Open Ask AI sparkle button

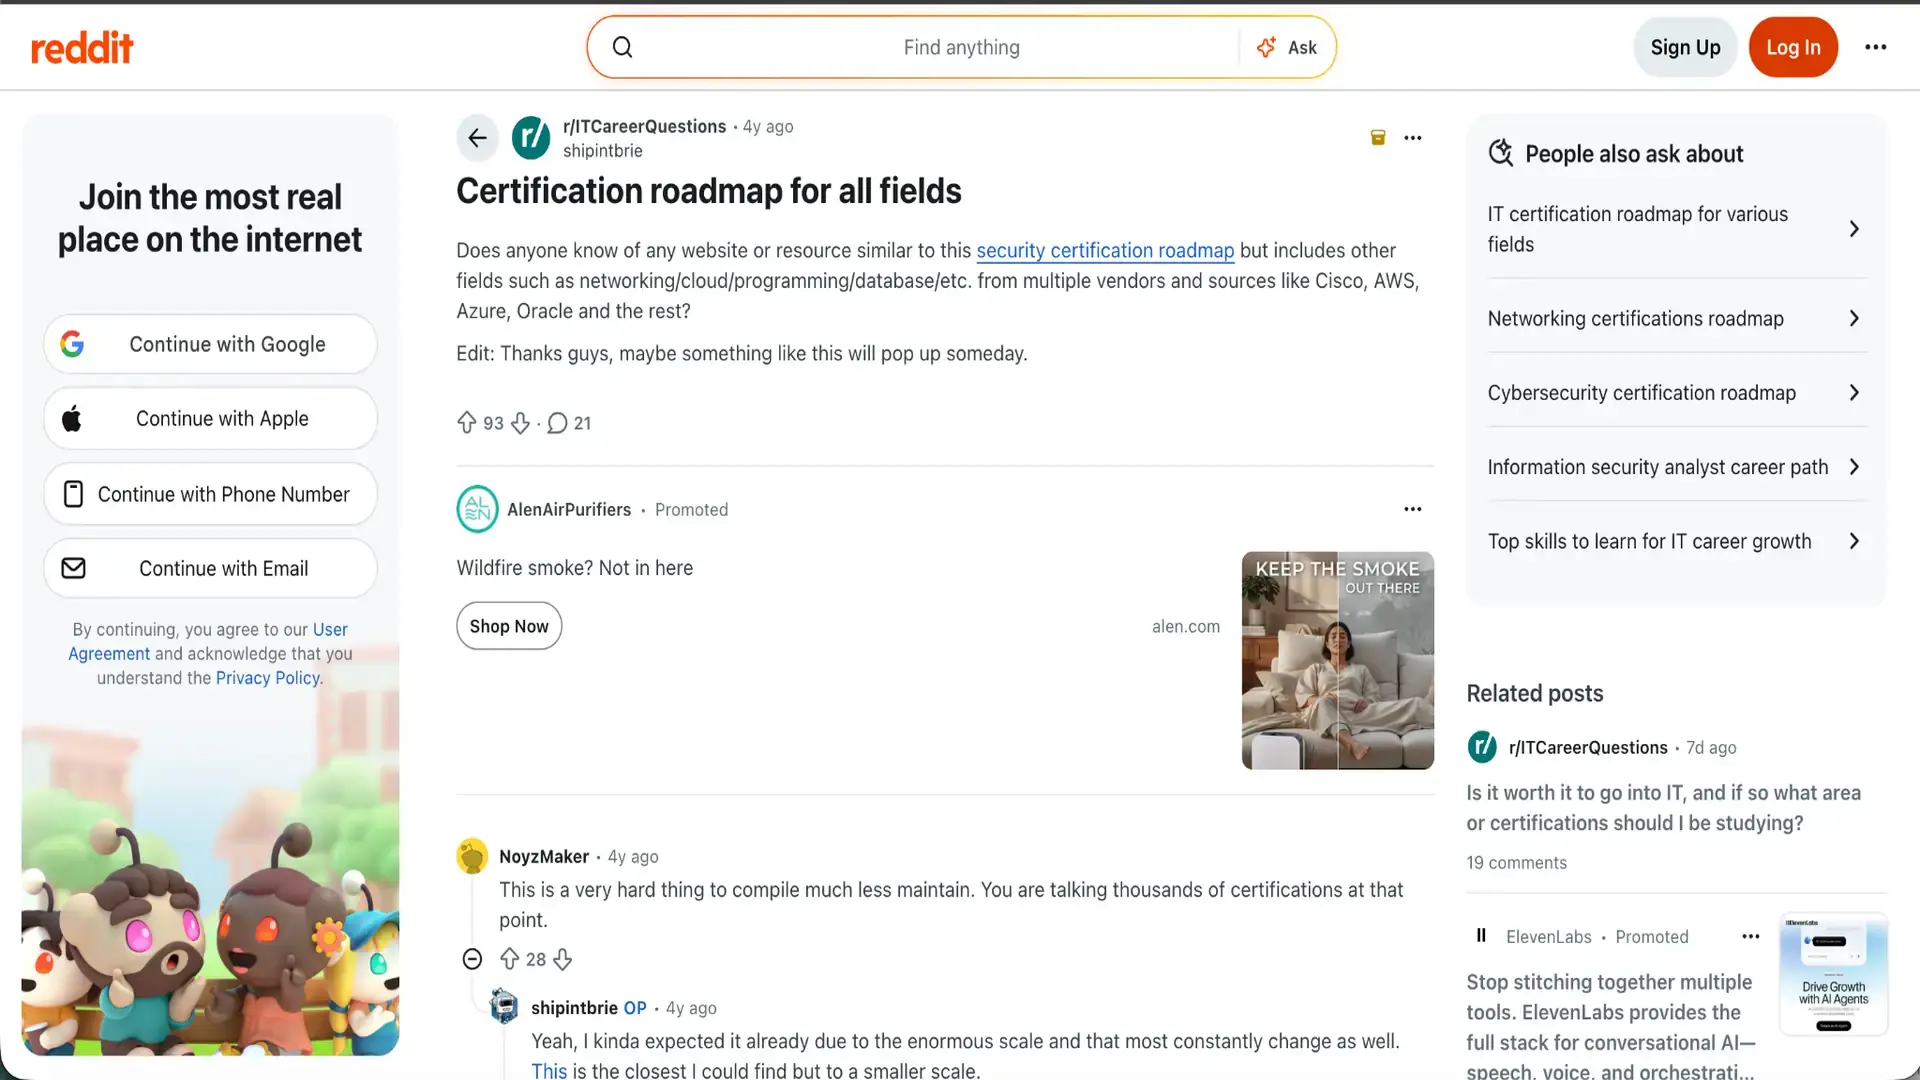(x=1287, y=47)
